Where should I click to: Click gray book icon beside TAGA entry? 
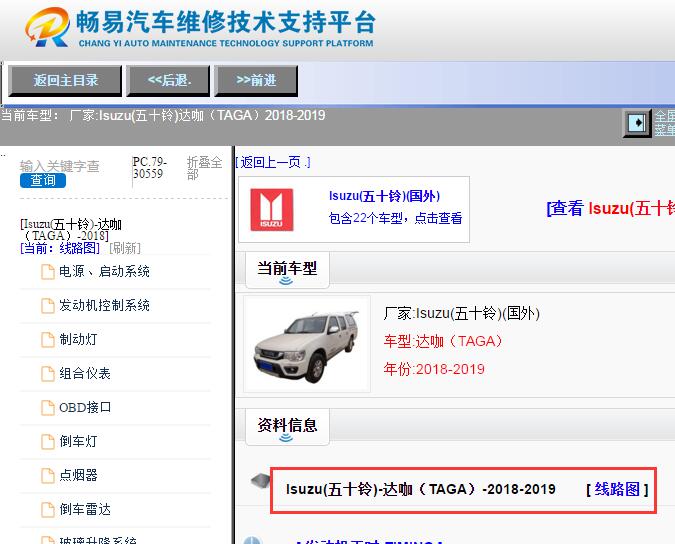pos(260,481)
